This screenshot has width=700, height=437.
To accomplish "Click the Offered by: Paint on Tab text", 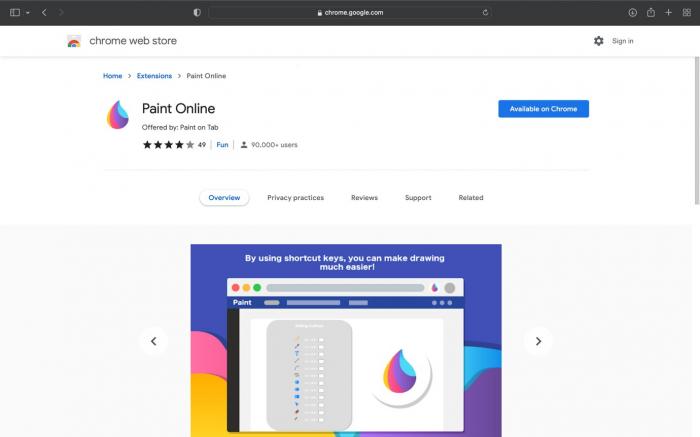I will (x=180, y=127).
